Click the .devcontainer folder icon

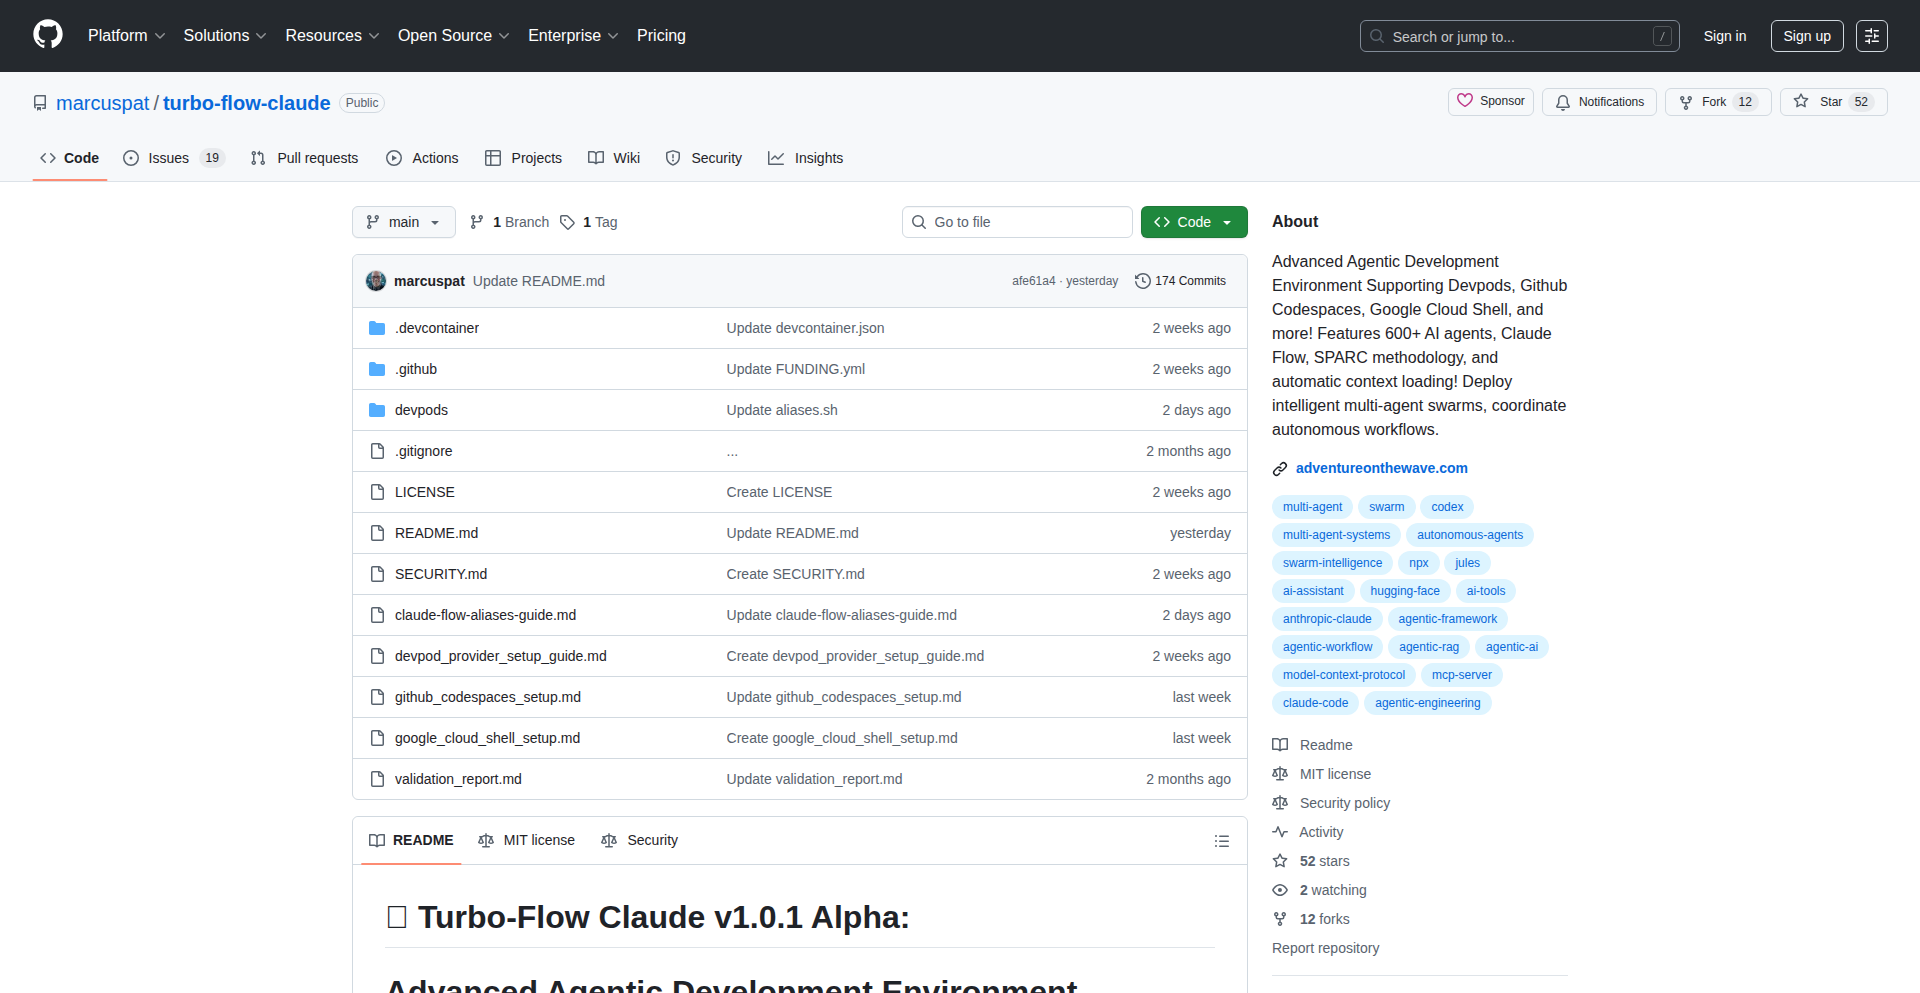click(377, 328)
